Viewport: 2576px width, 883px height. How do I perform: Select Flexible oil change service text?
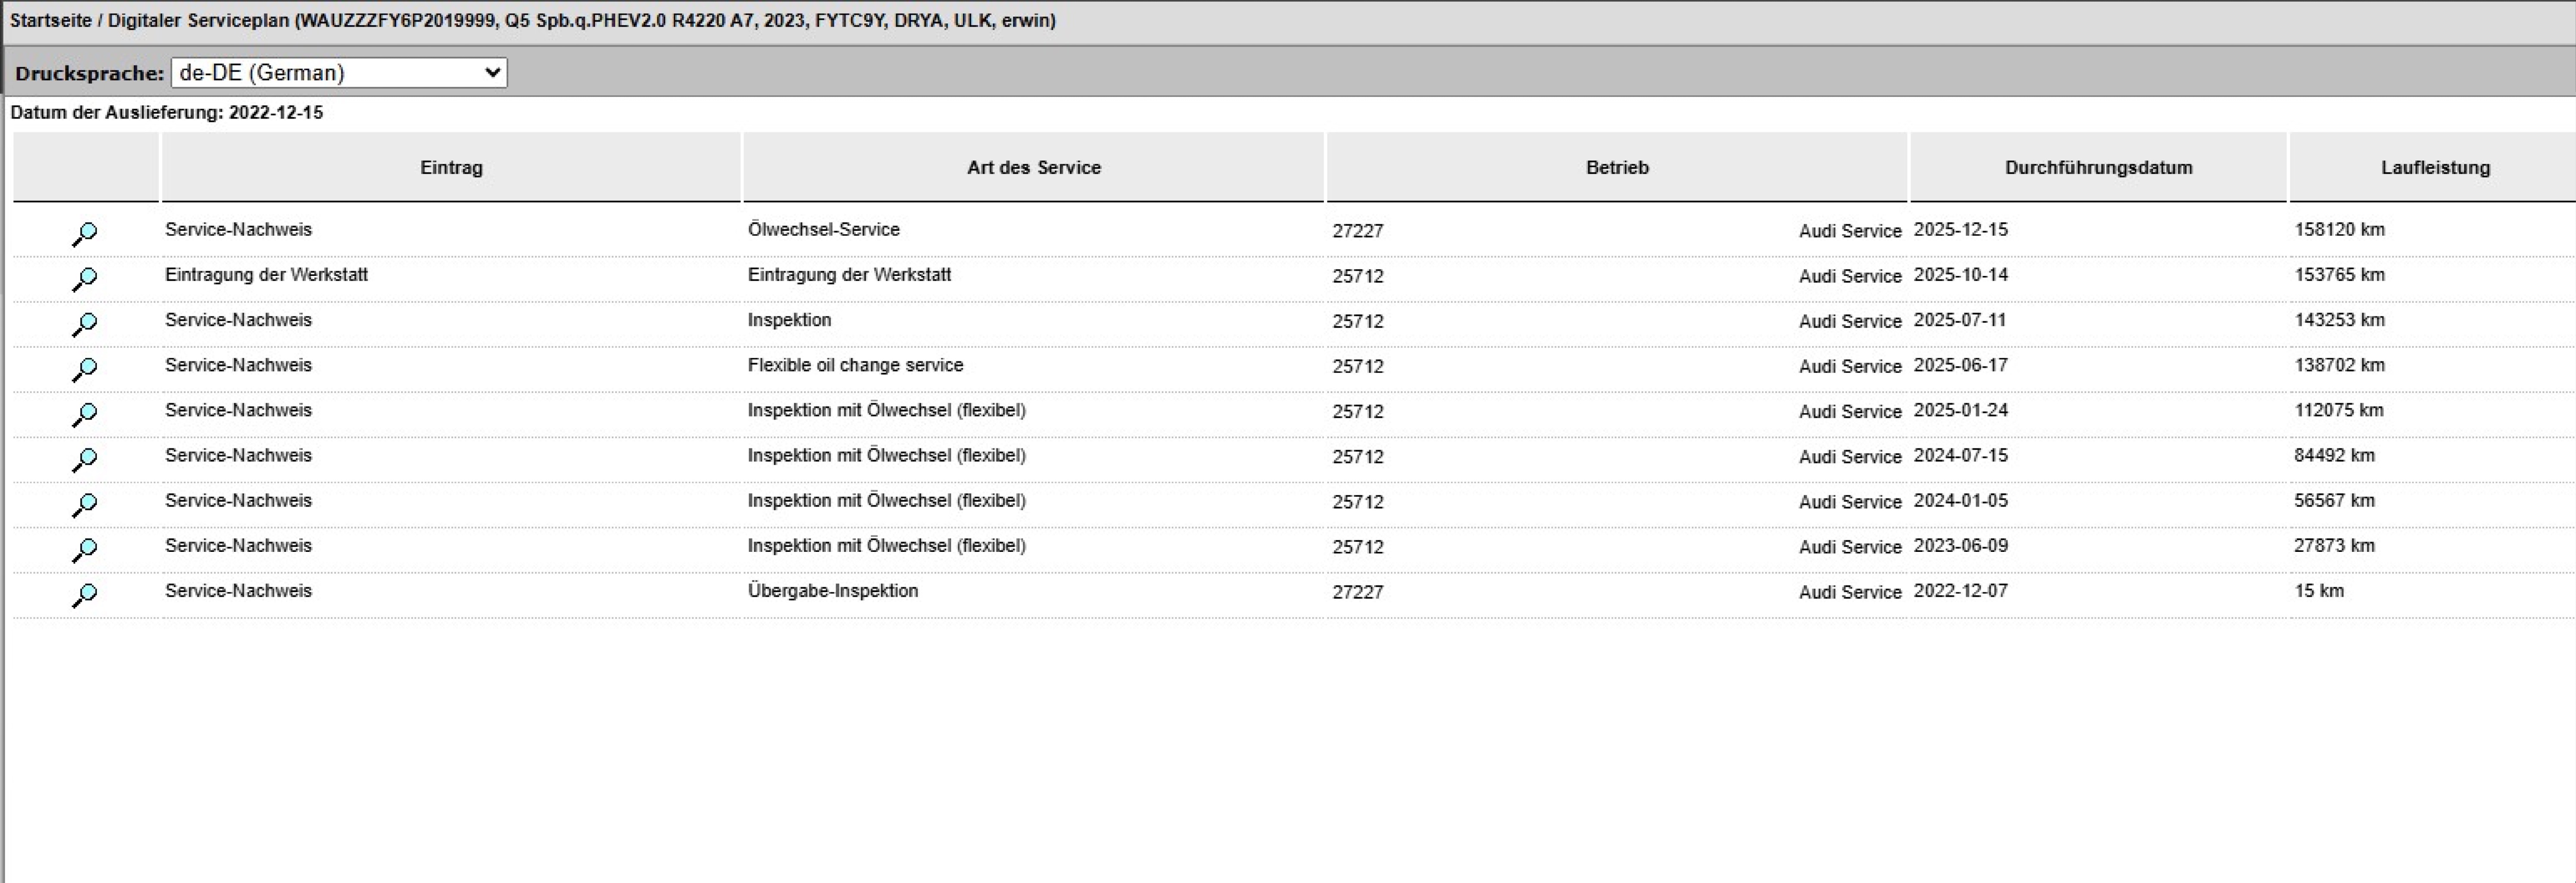[x=855, y=365]
